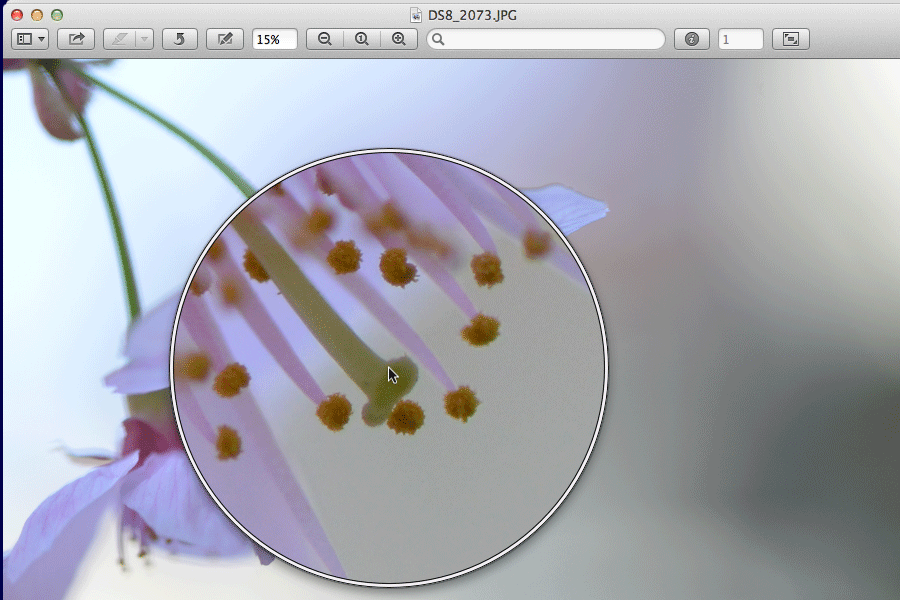Click the search magnifying glass icon

click(438, 39)
